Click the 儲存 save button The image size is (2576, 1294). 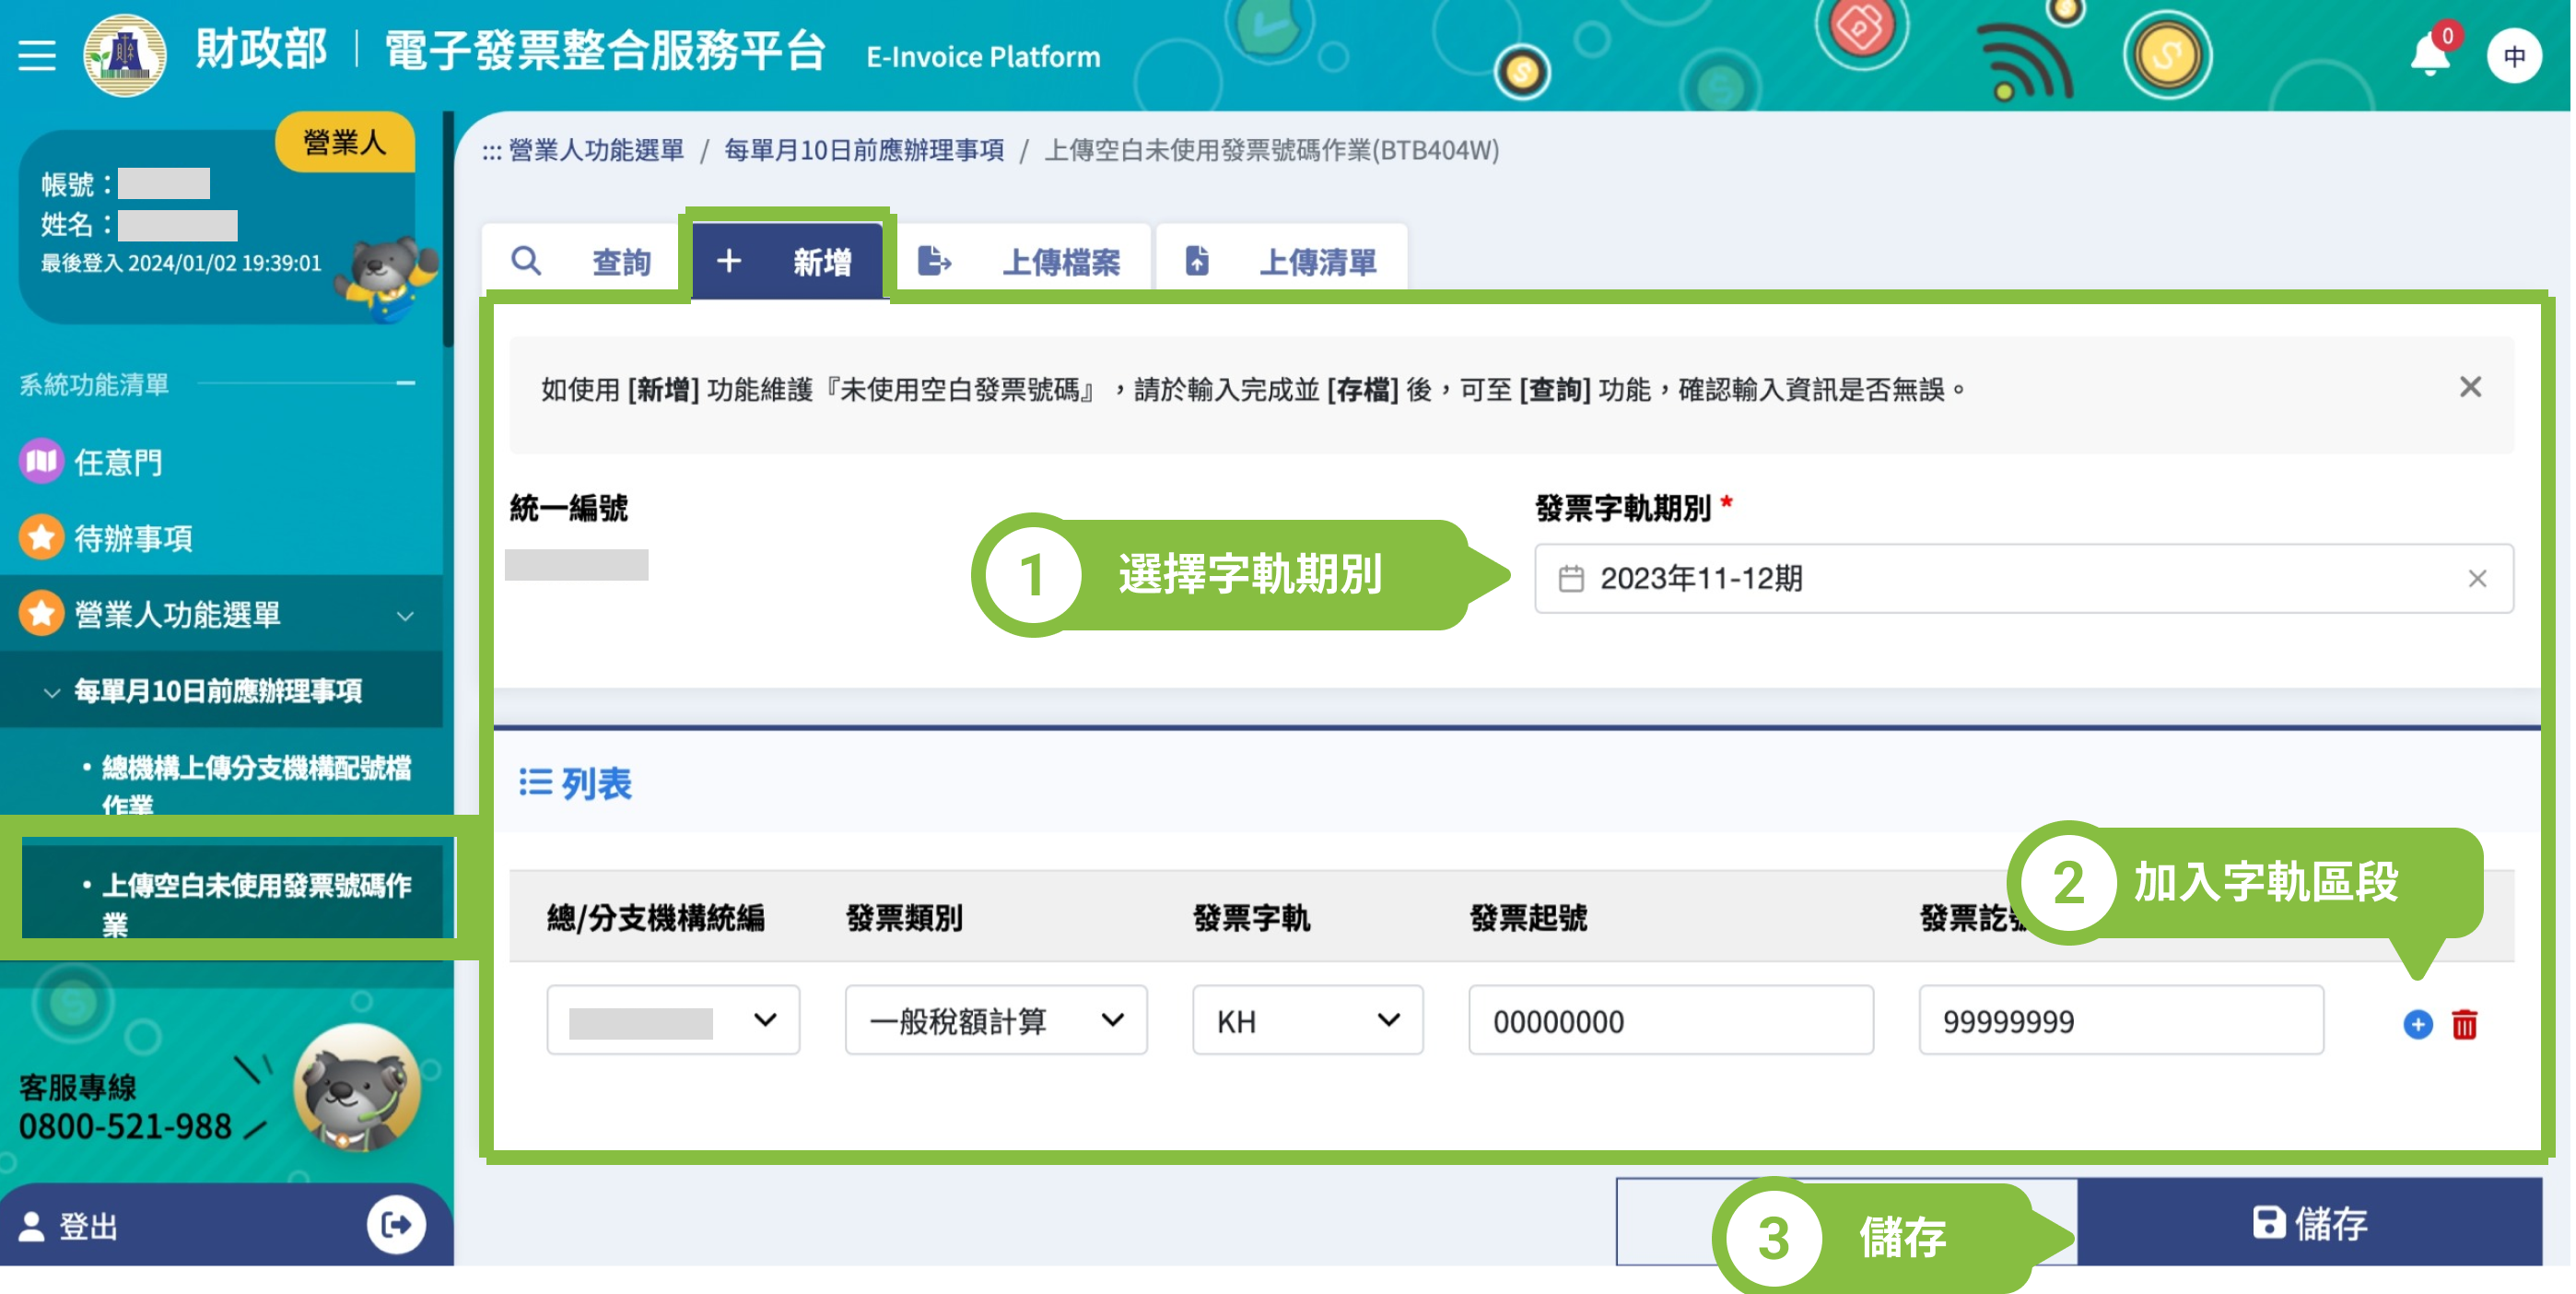coord(2308,1223)
